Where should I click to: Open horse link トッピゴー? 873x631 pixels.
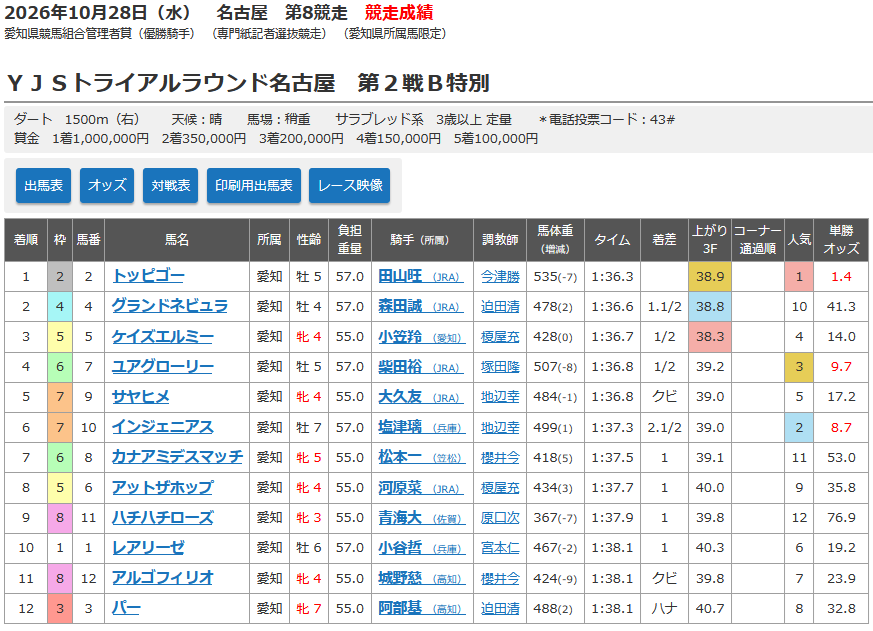point(148,276)
